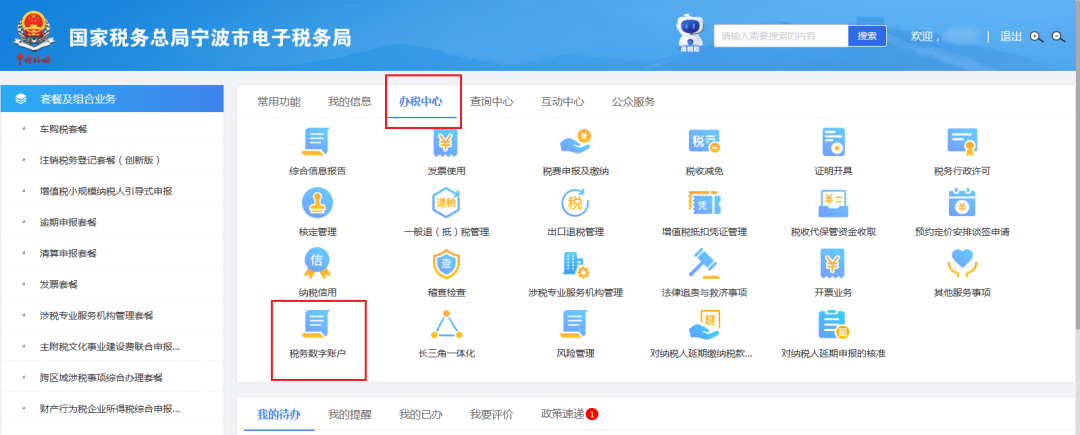Image resolution: width=1080 pixels, height=435 pixels.
Task: Open 逾期申报套餐 in sidebar
Action: tap(69, 222)
